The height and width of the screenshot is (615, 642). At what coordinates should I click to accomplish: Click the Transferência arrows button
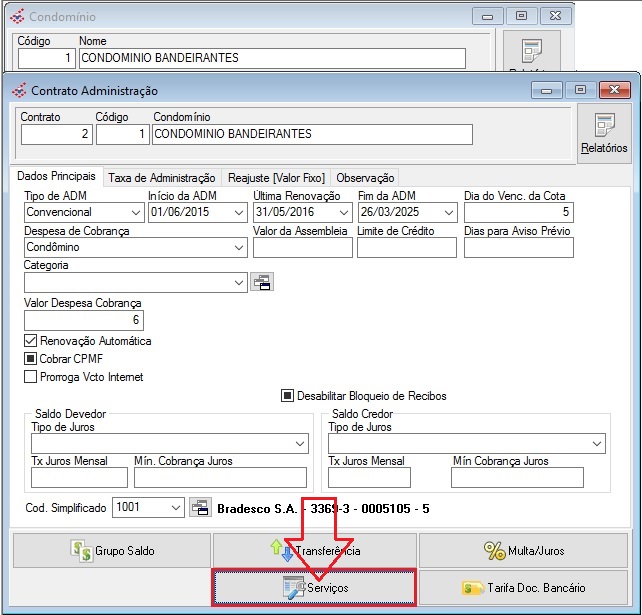point(314,550)
